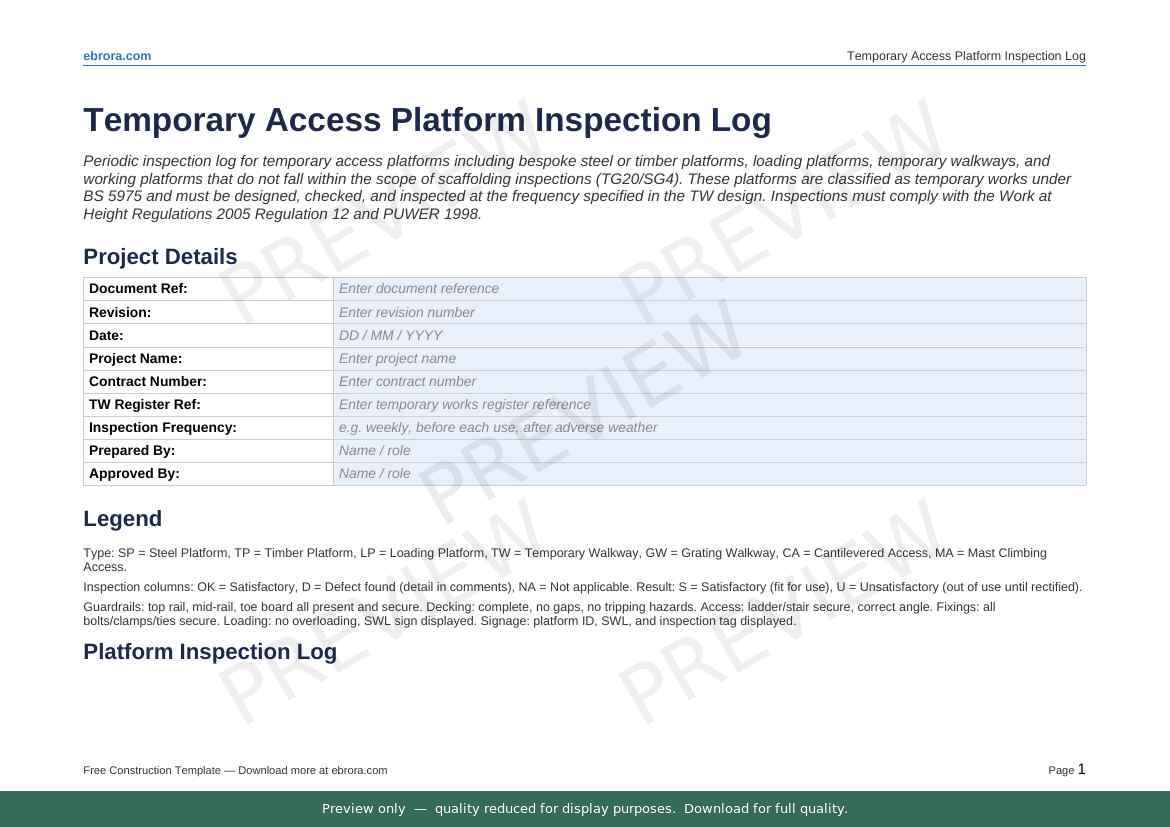Click the main Temporary Access Platform Inspection Log title
This screenshot has height=827, width=1170.
click(427, 120)
